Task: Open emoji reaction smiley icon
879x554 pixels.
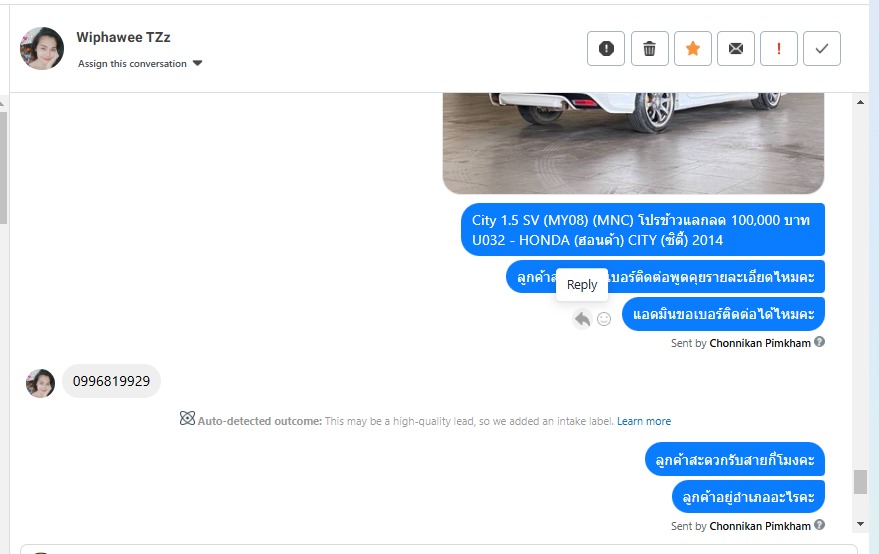Action: pyautogui.click(x=604, y=319)
